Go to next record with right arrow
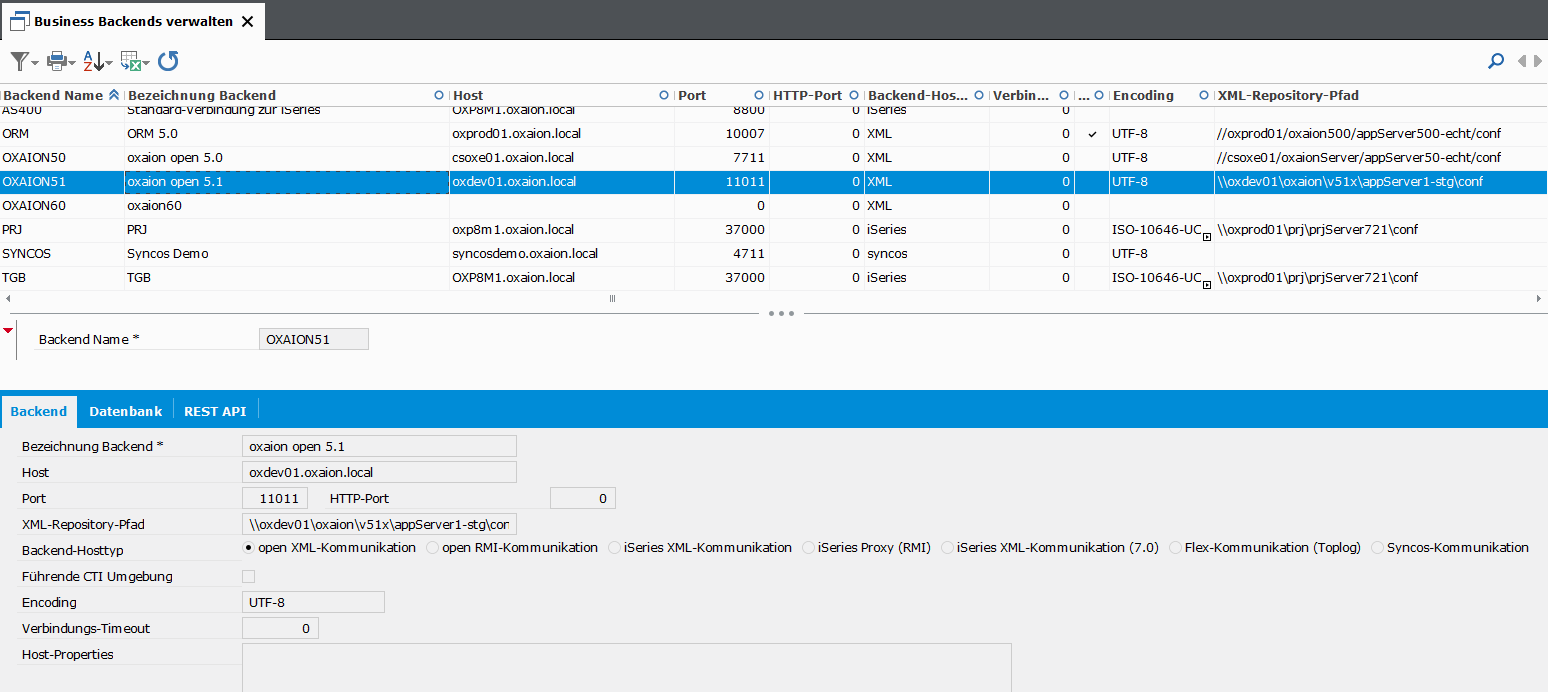 (1536, 61)
